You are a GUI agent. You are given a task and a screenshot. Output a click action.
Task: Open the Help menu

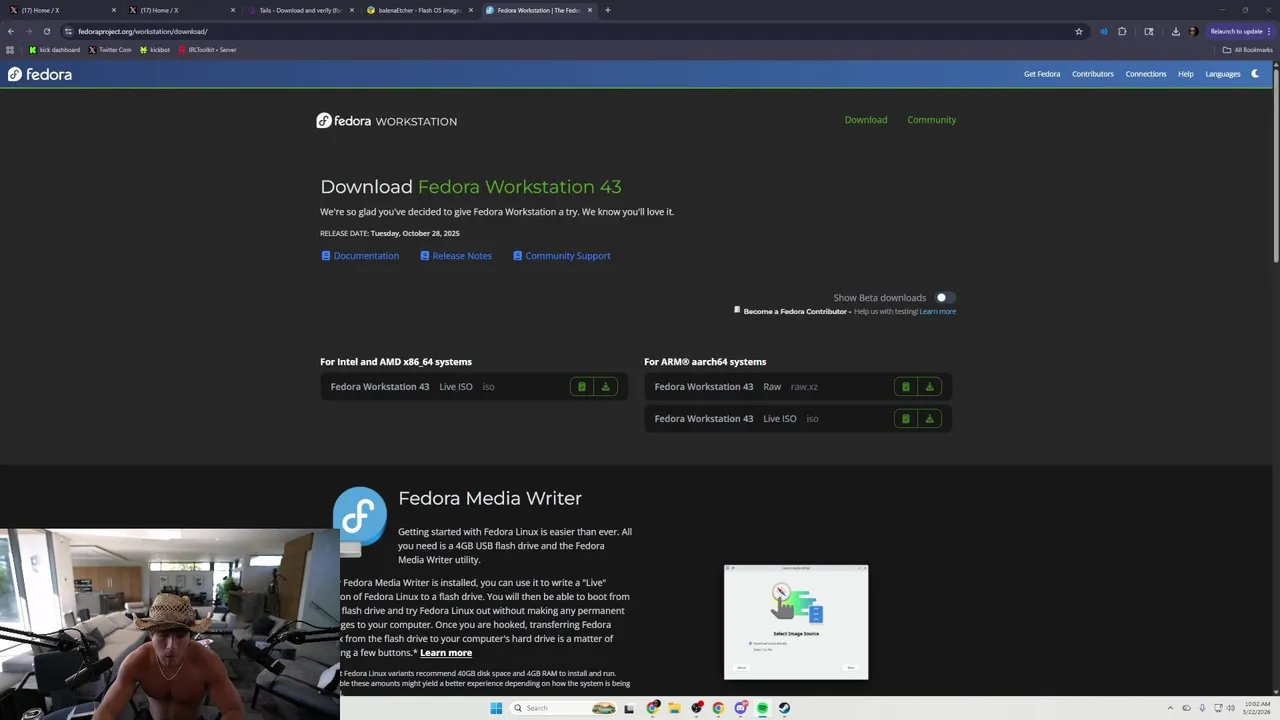pyautogui.click(x=1185, y=74)
